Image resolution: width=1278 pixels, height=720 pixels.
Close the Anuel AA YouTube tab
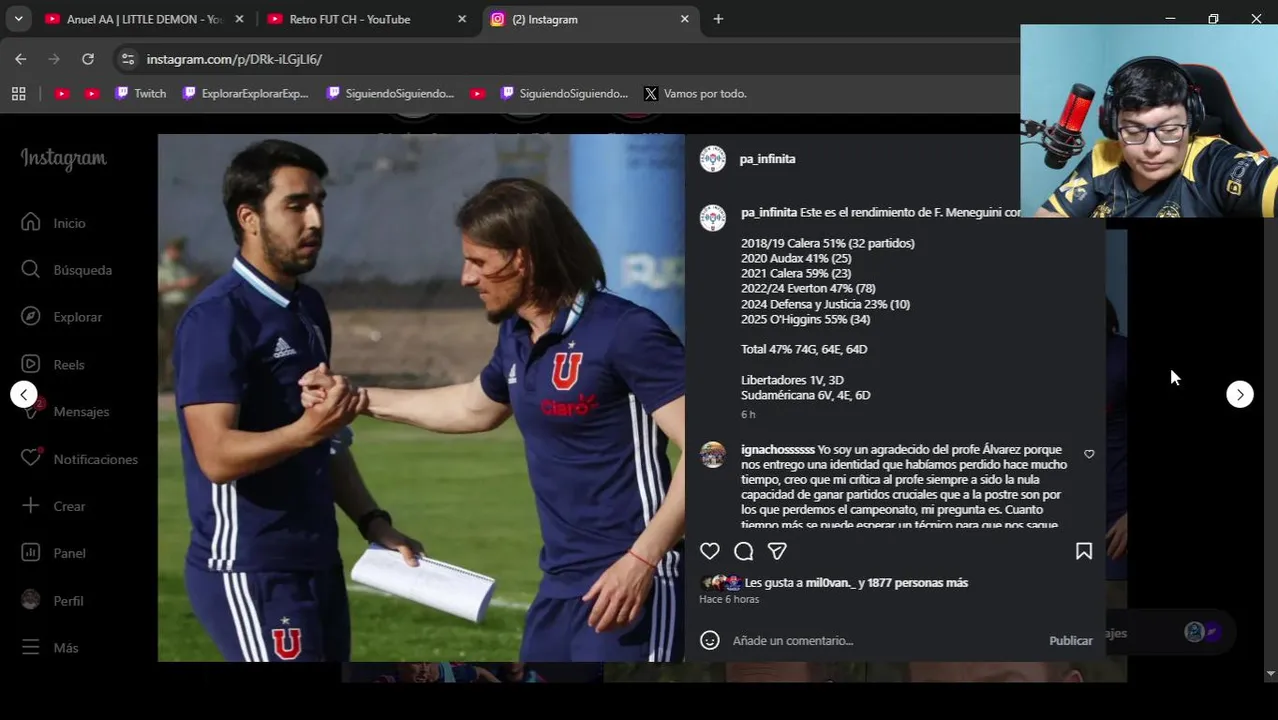[x=239, y=19]
